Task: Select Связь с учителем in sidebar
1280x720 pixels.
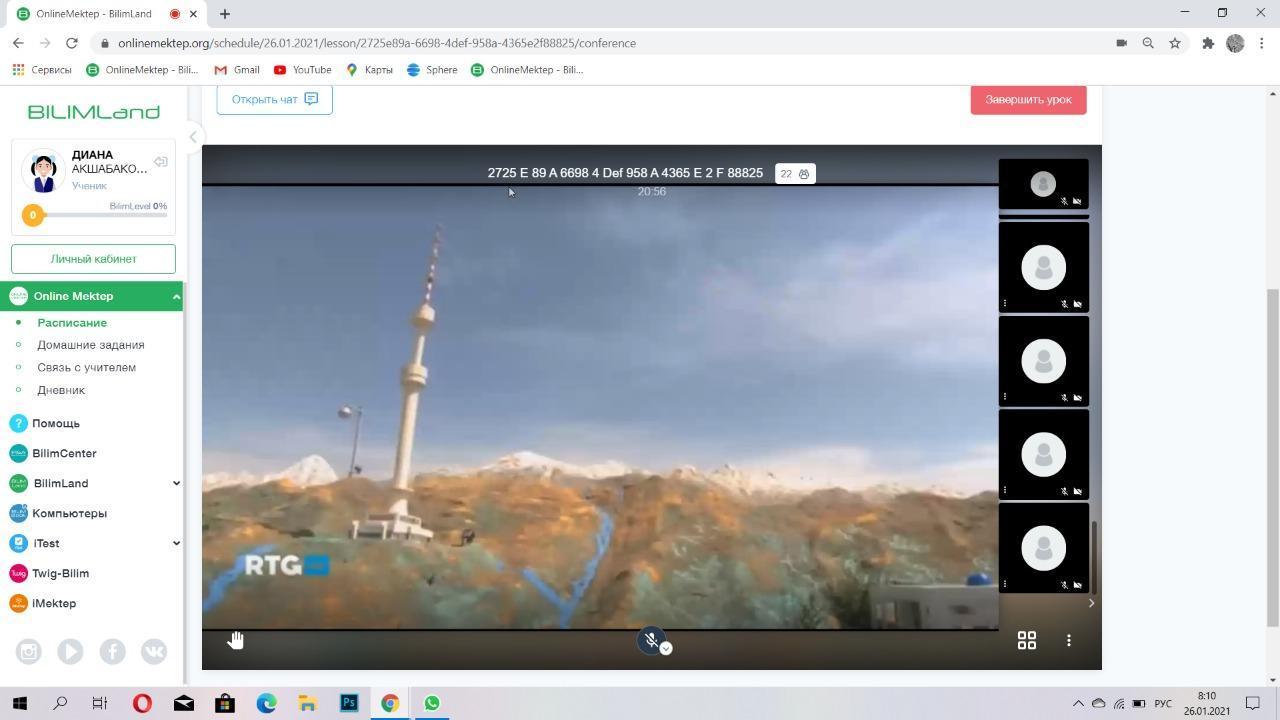Action: pyautogui.click(x=87, y=367)
